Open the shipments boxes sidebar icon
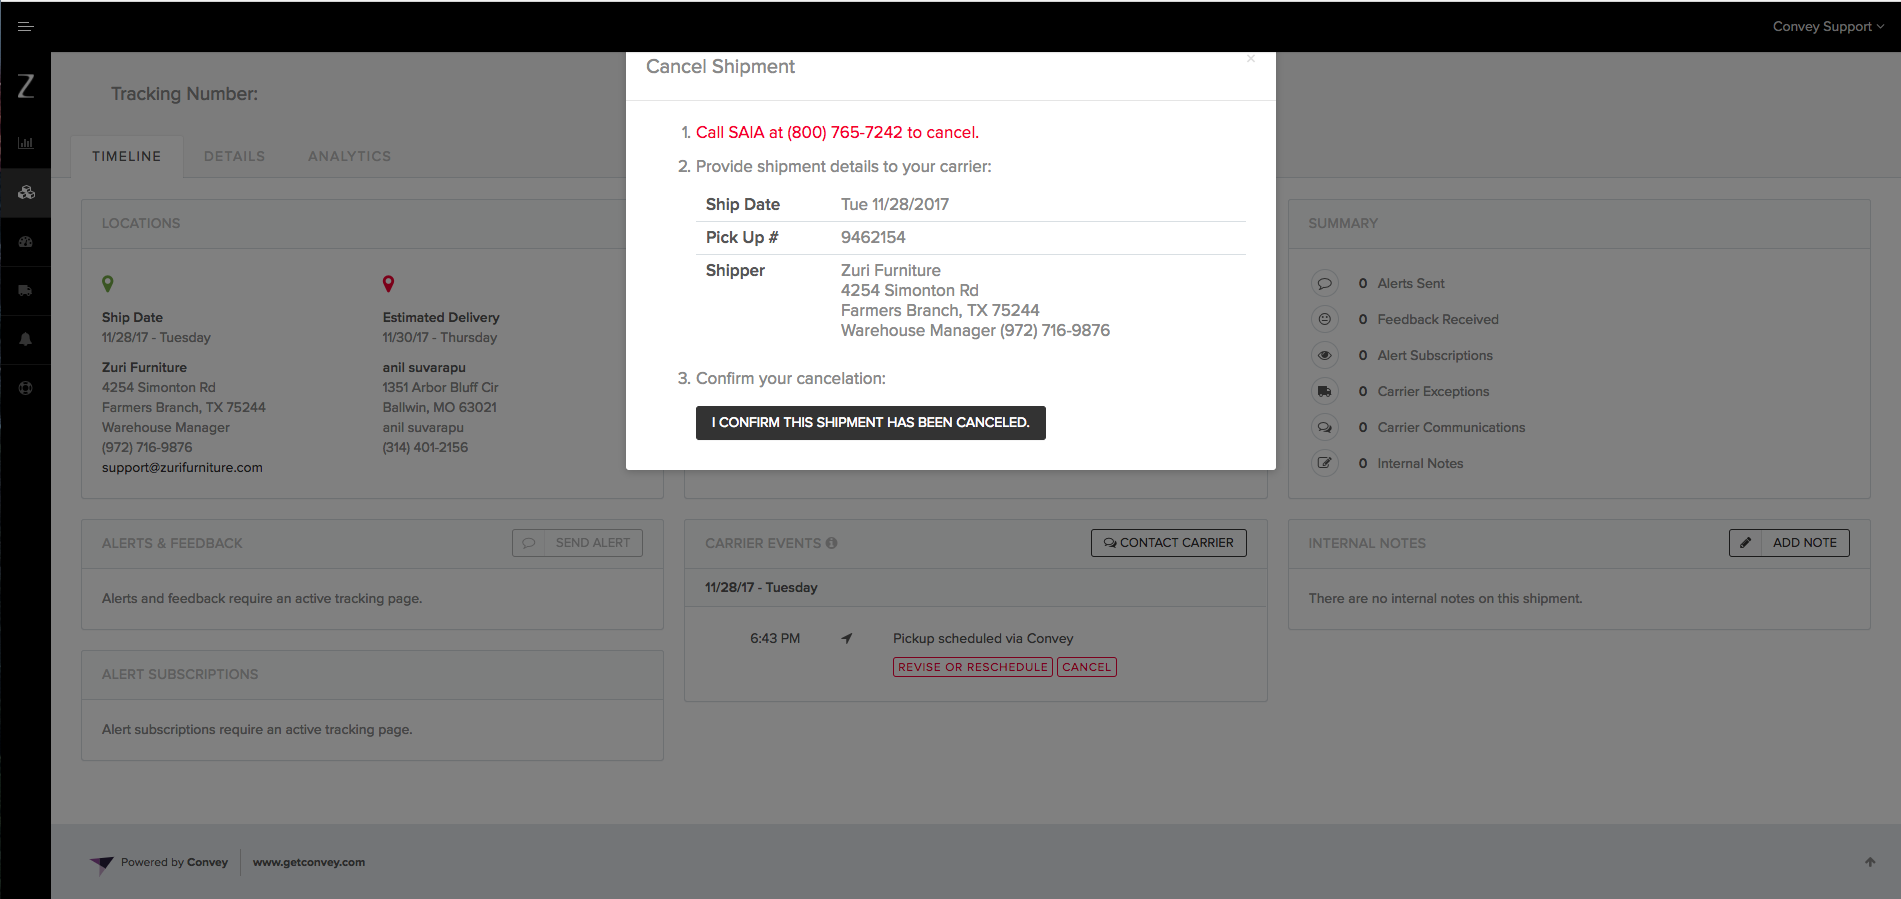1901x899 pixels. (x=26, y=192)
